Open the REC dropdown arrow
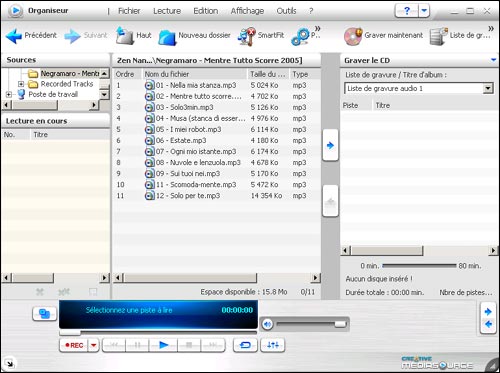Screen dimensions: 500x373 point(94,345)
